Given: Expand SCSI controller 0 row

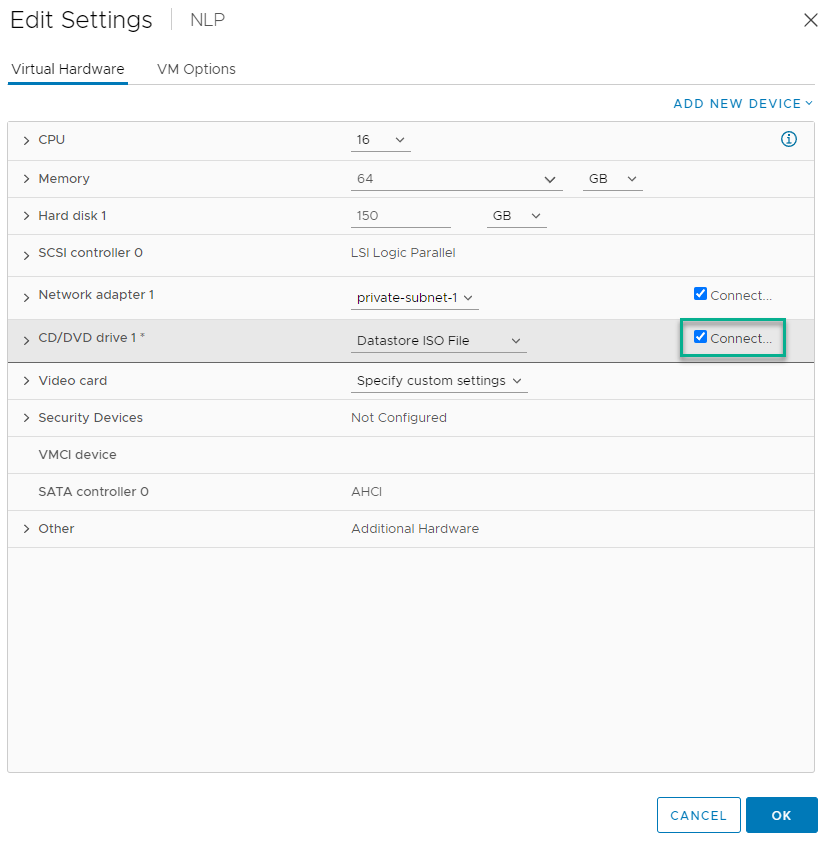Looking at the screenshot, I should click(x=26, y=255).
